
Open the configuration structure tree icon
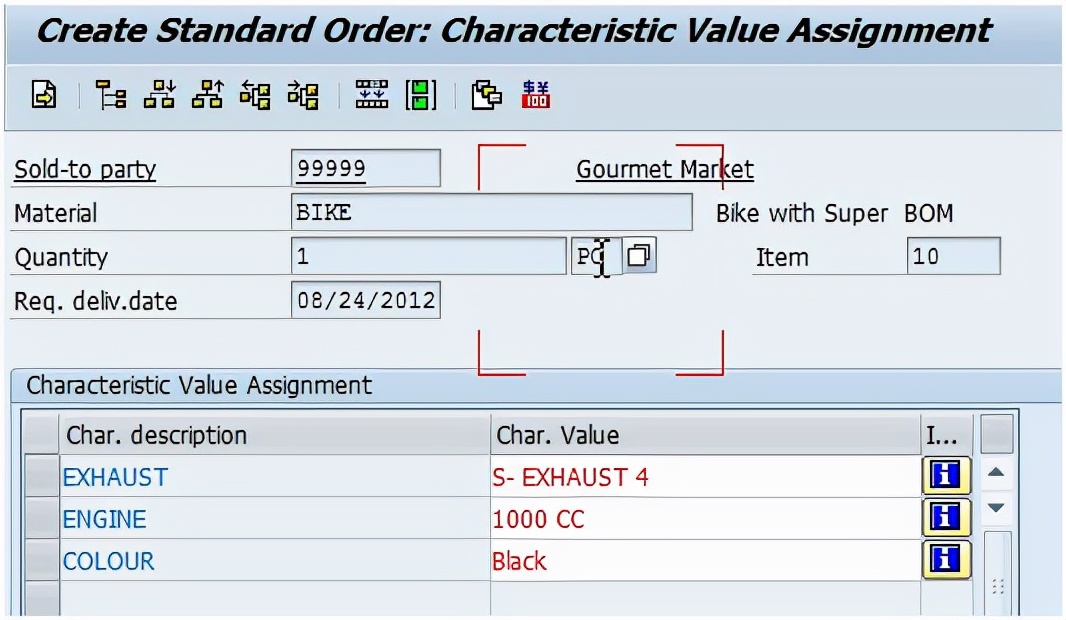113,96
